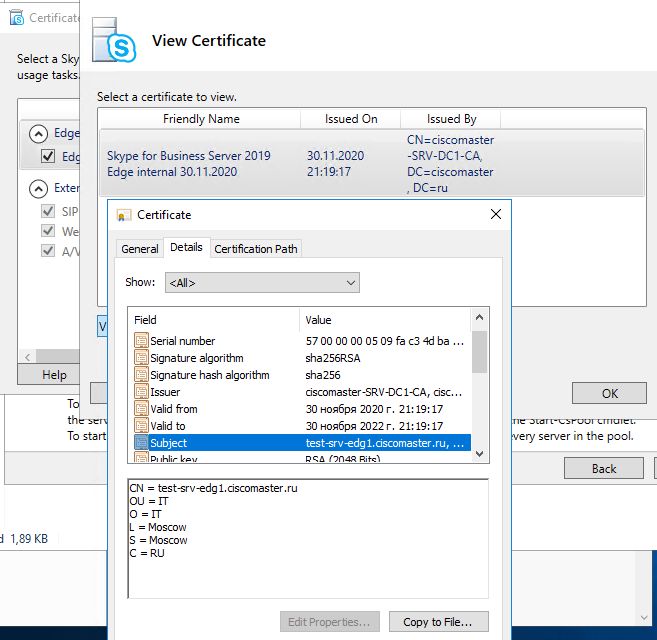This screenshot has width=657, height=640.
Task: Select the Valid from row
Action: pos(300,409)
